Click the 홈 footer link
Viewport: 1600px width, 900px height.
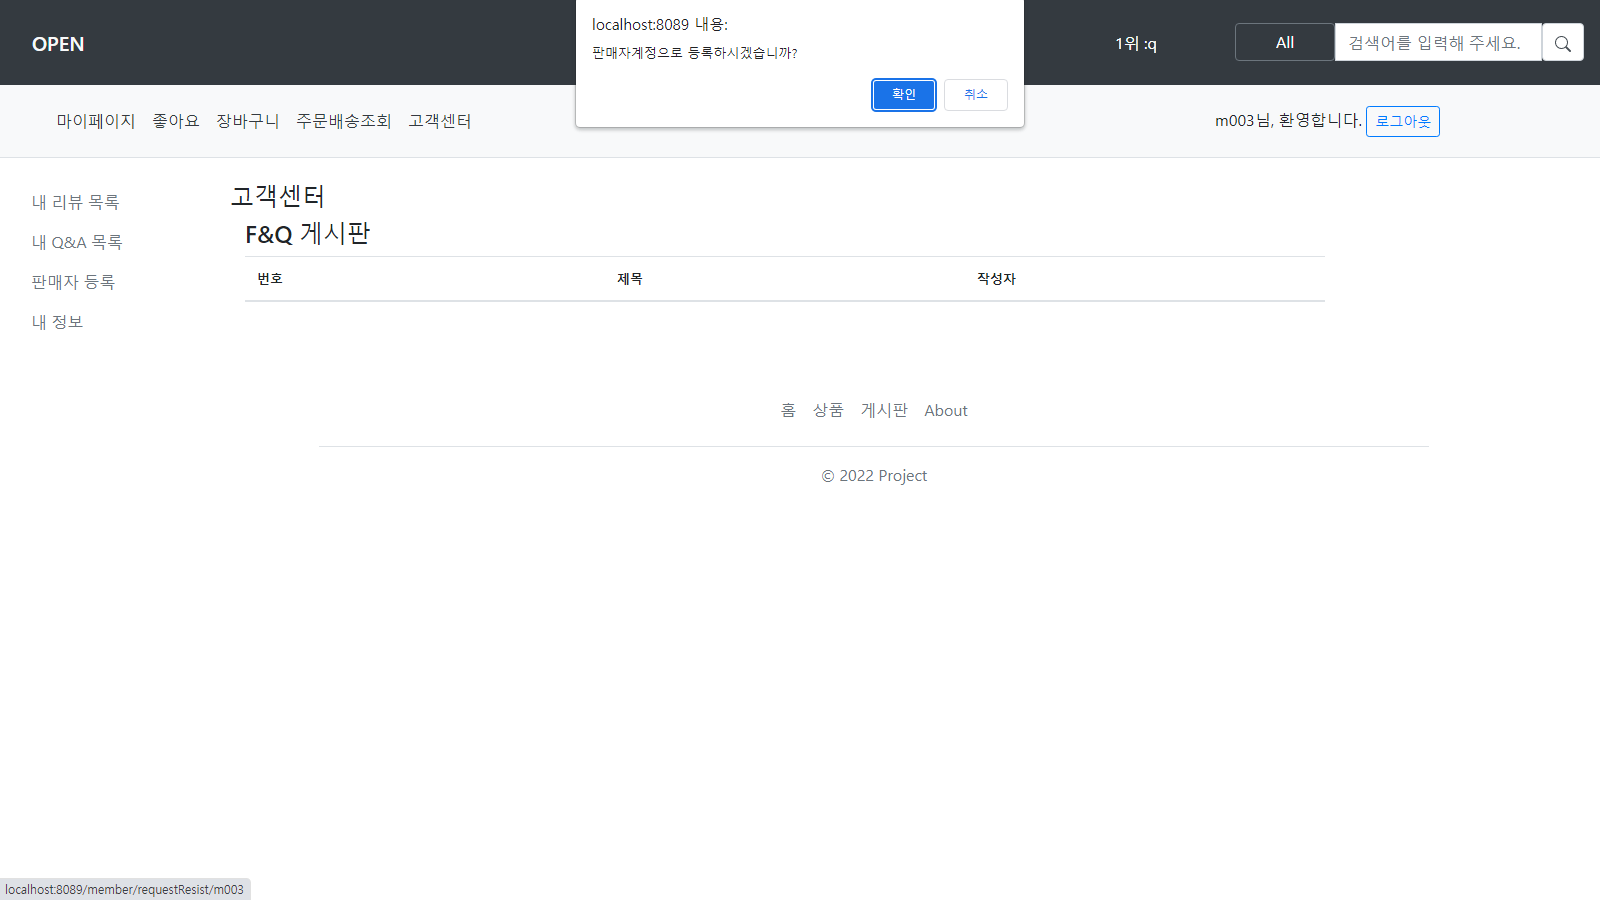789,410
